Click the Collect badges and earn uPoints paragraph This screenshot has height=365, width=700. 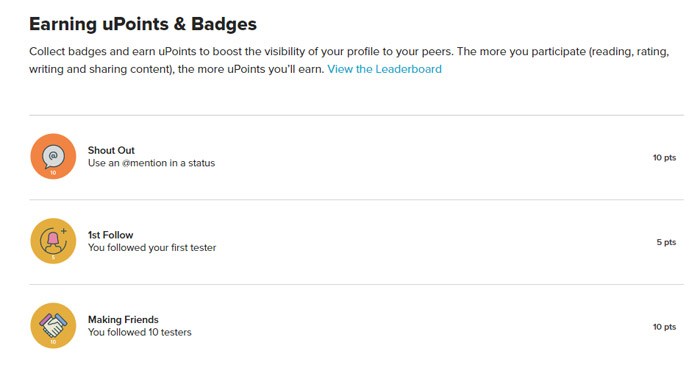pyautogui.click(x=349, y=60)
